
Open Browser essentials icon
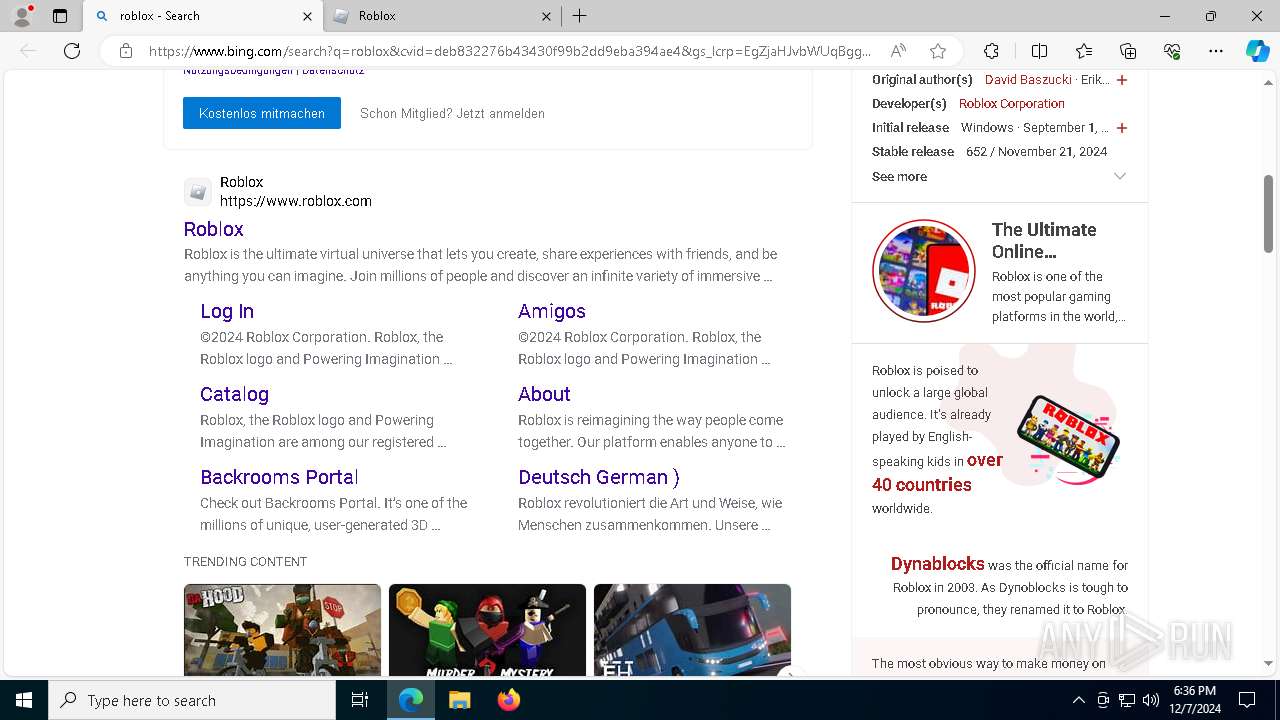coord(1172,51)
